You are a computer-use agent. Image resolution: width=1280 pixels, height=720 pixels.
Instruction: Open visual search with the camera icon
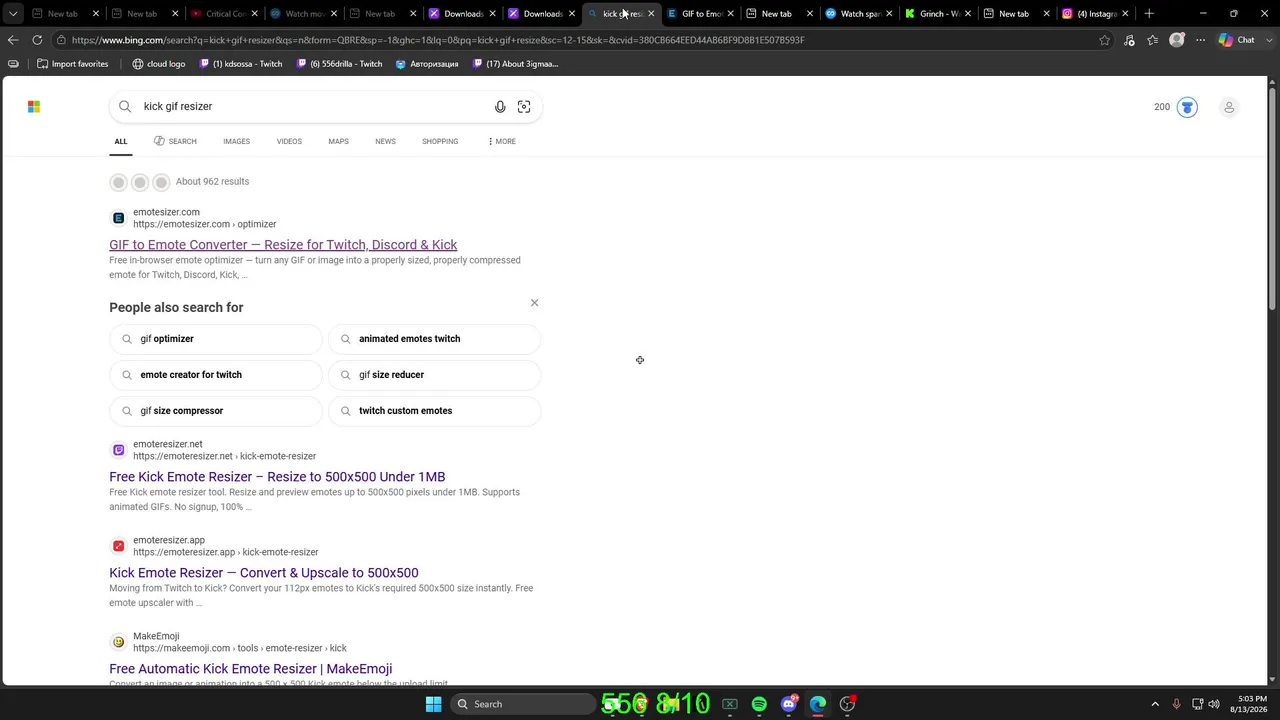coord(524,107)
